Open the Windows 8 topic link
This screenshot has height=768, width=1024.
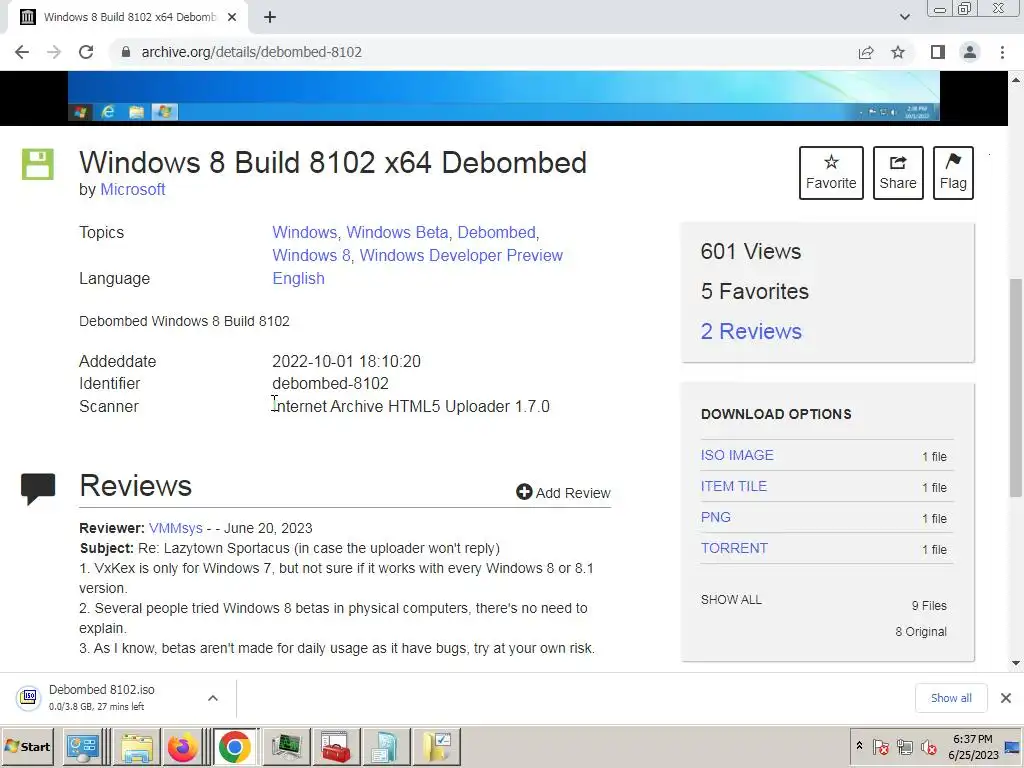[x=311, y=255]
